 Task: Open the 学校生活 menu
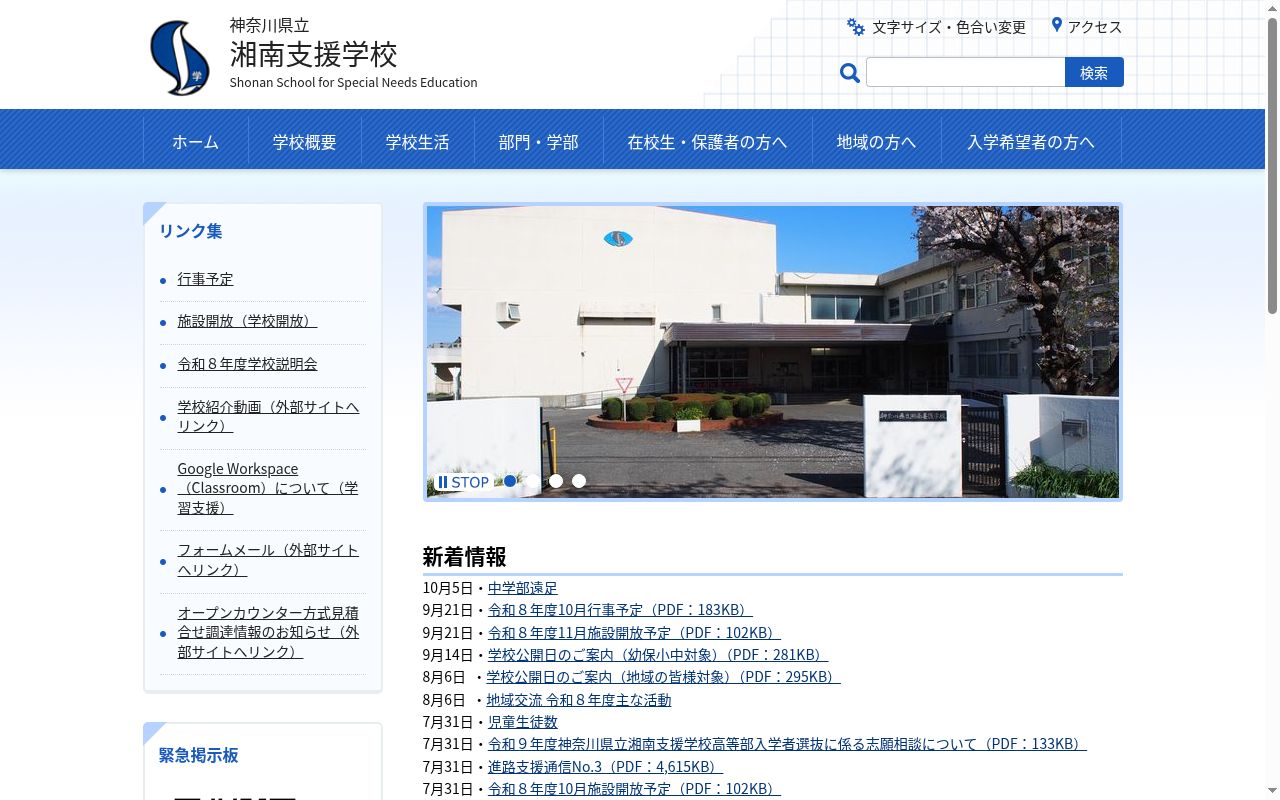tap(418, 142)
